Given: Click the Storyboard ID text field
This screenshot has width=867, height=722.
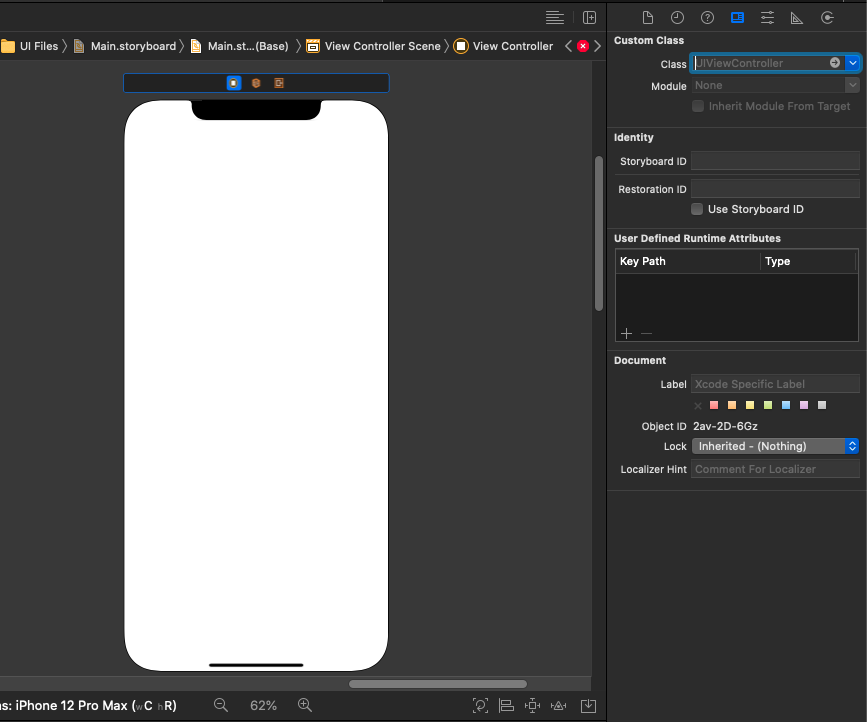Looking at the screenshot, I should point(775,161).
